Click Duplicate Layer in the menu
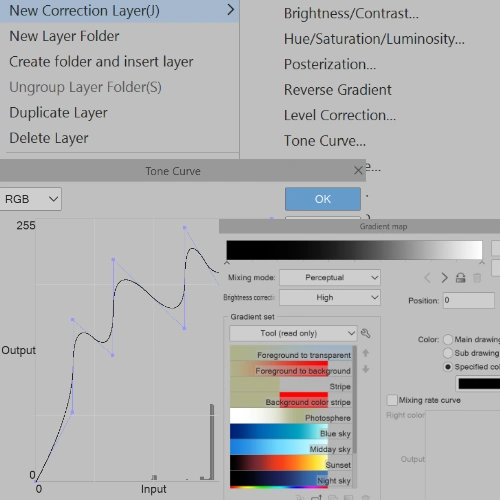Image resolution: width=500 pixels, height=500 pixels. tap(58, 113)
